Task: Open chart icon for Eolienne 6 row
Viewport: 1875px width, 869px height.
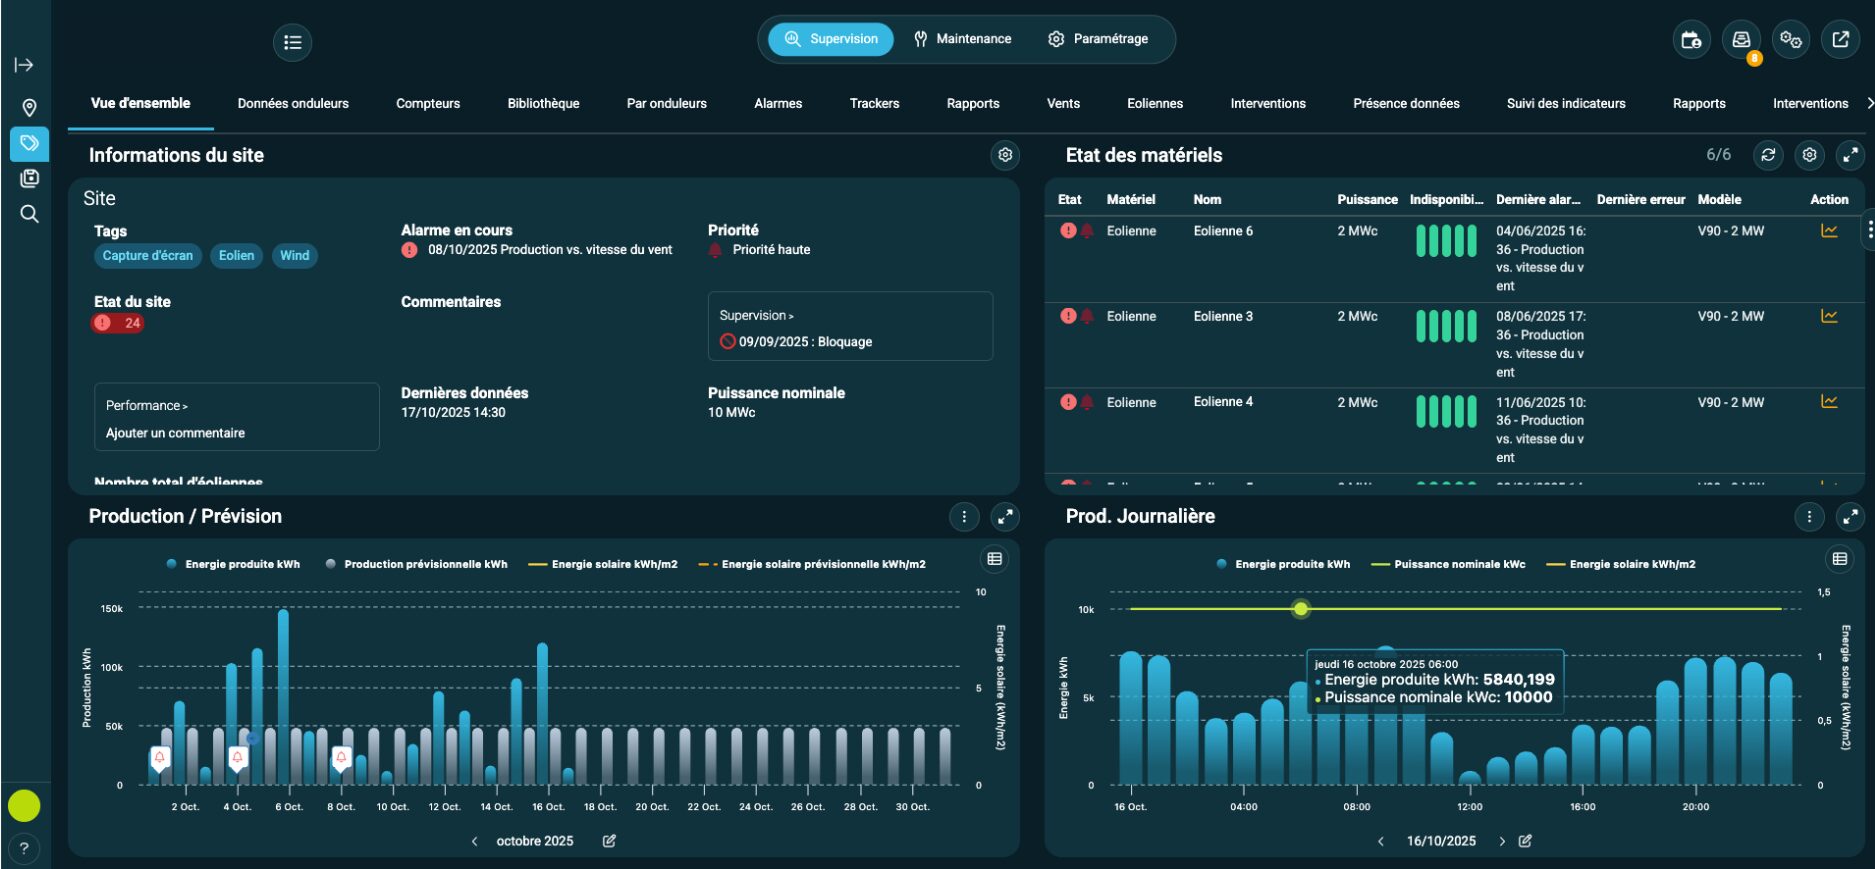Action: [1829, 231]
